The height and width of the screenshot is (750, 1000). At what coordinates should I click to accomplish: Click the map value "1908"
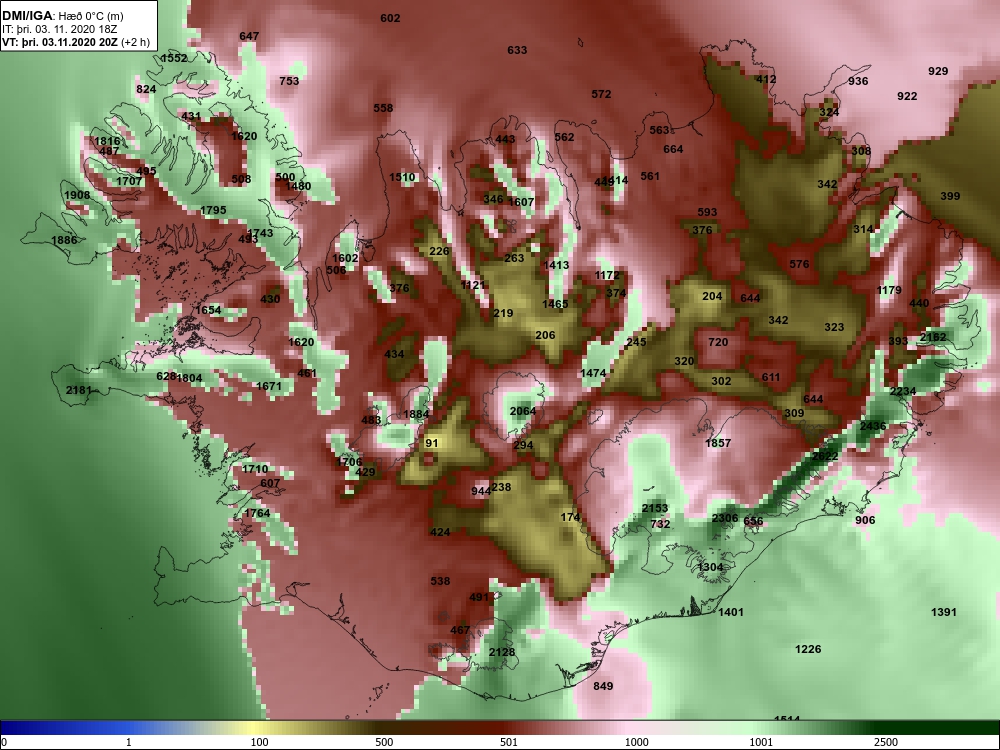77,195
